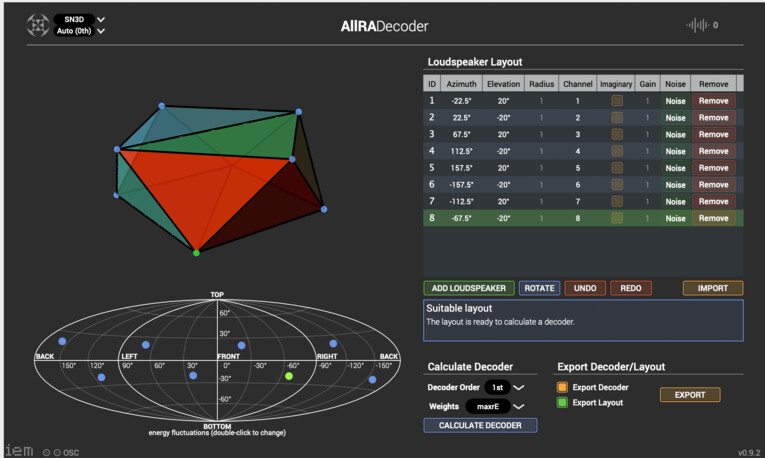765x458 pixels.
Task: Play test noise on loudspeaker 1
Action: (x=675, y=101)
